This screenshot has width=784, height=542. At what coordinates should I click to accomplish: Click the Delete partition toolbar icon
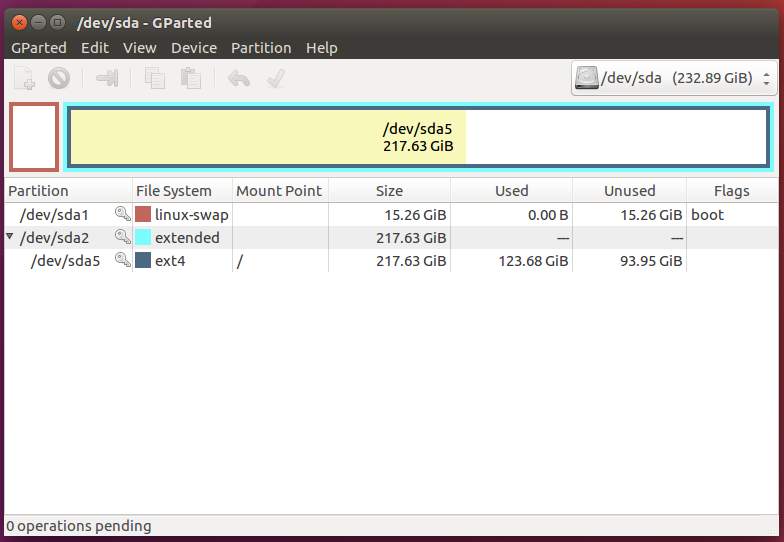pyautogui.click(x=59, y=78)
